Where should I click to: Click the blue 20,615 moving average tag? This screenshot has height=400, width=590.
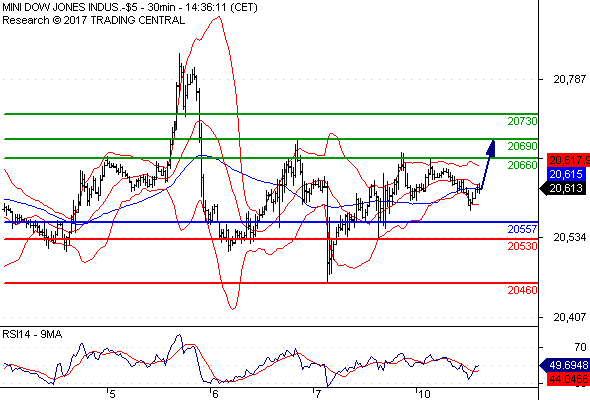566,174
